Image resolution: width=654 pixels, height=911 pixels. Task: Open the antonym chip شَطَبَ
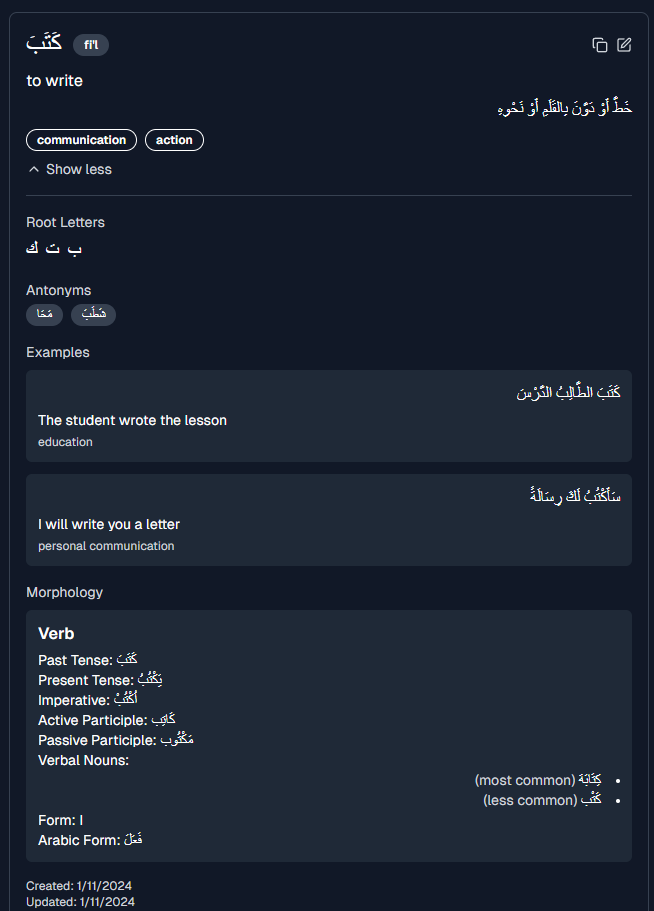click(93, 315)
